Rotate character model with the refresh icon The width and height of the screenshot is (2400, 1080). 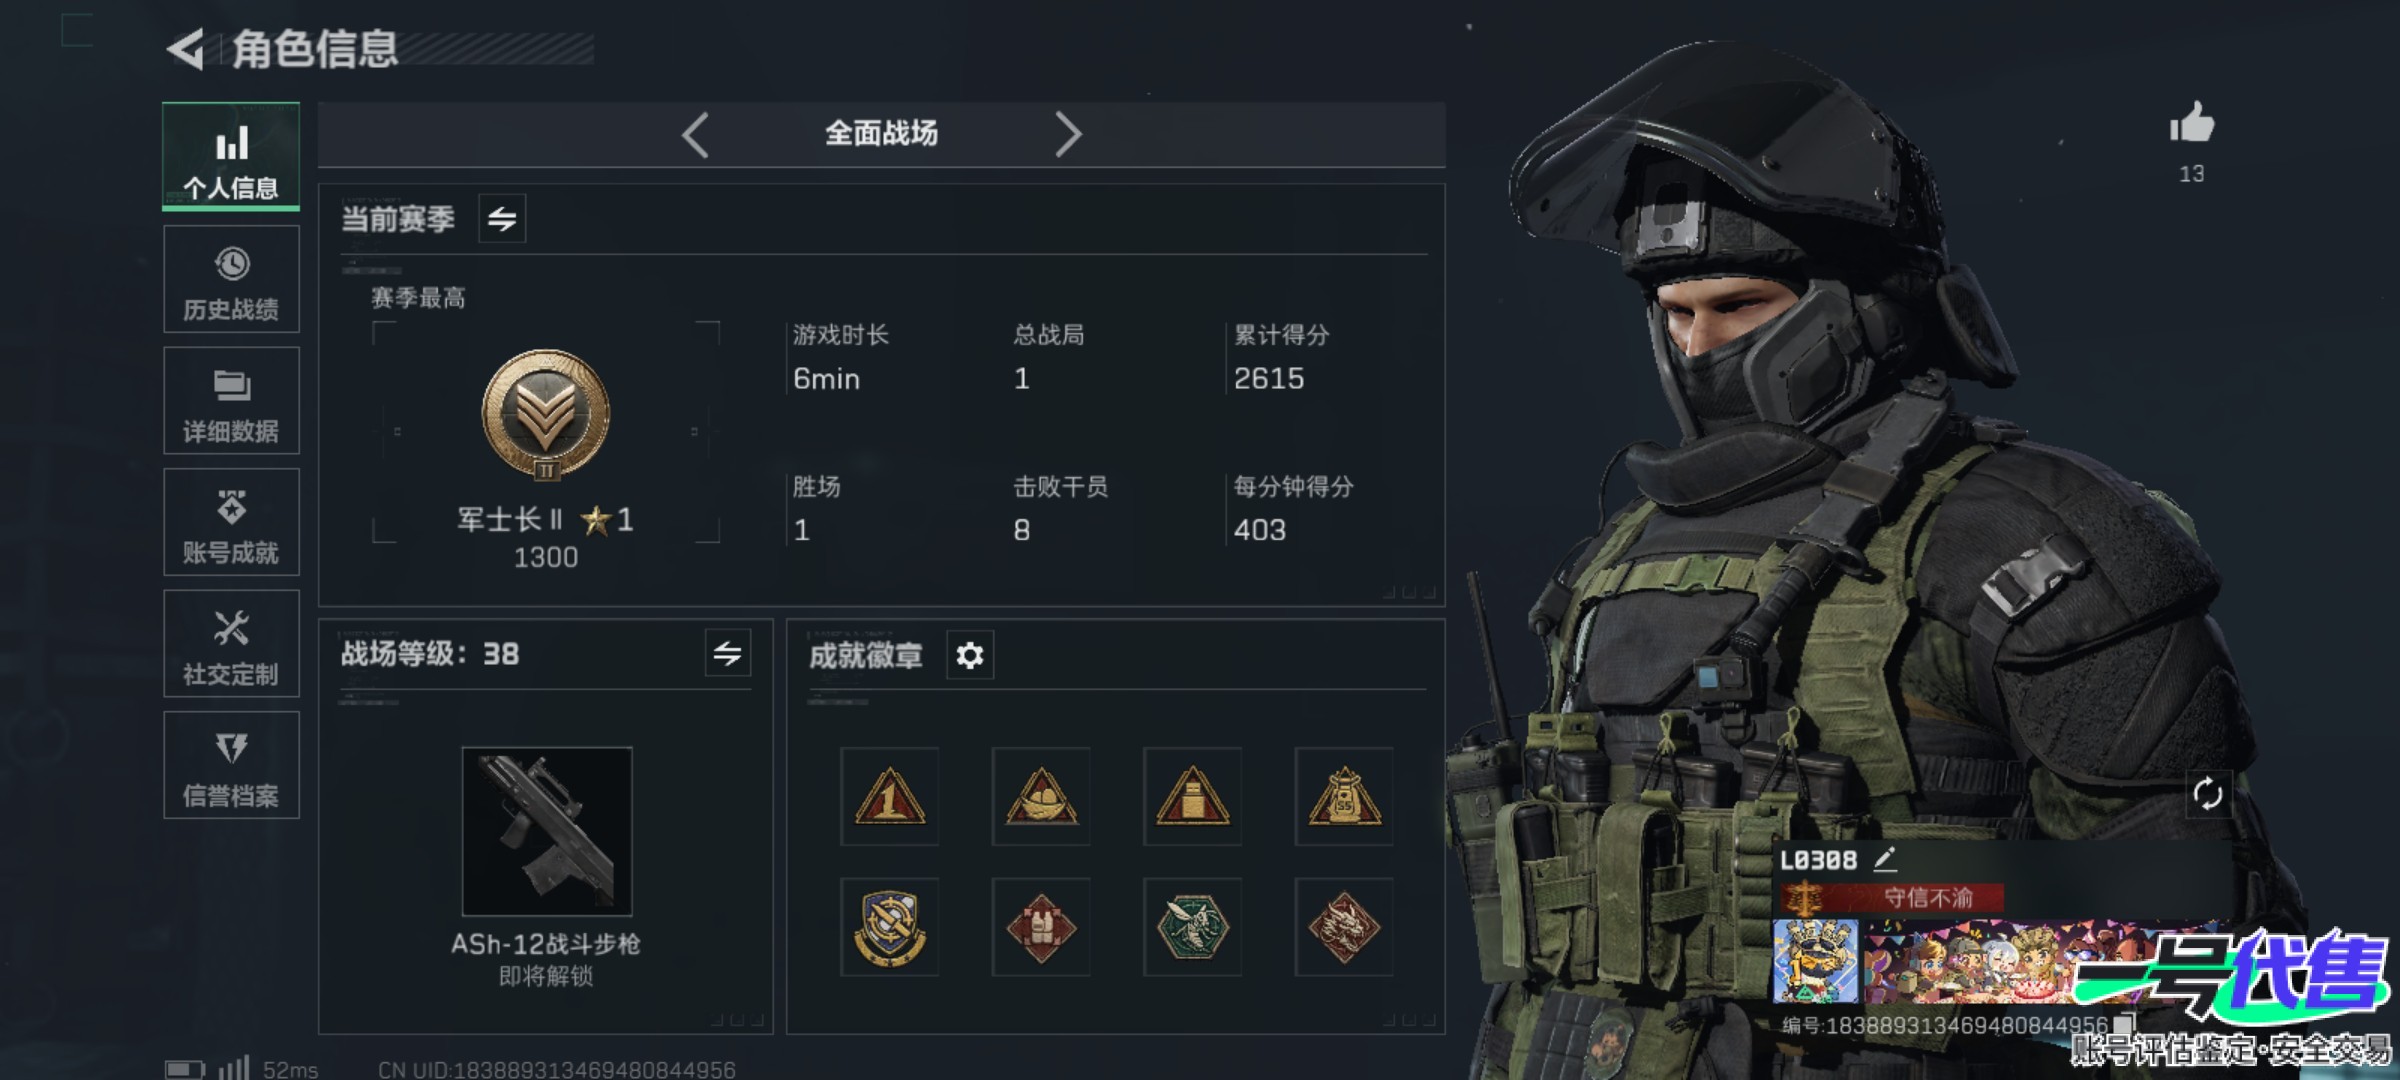click(2207, 794)
